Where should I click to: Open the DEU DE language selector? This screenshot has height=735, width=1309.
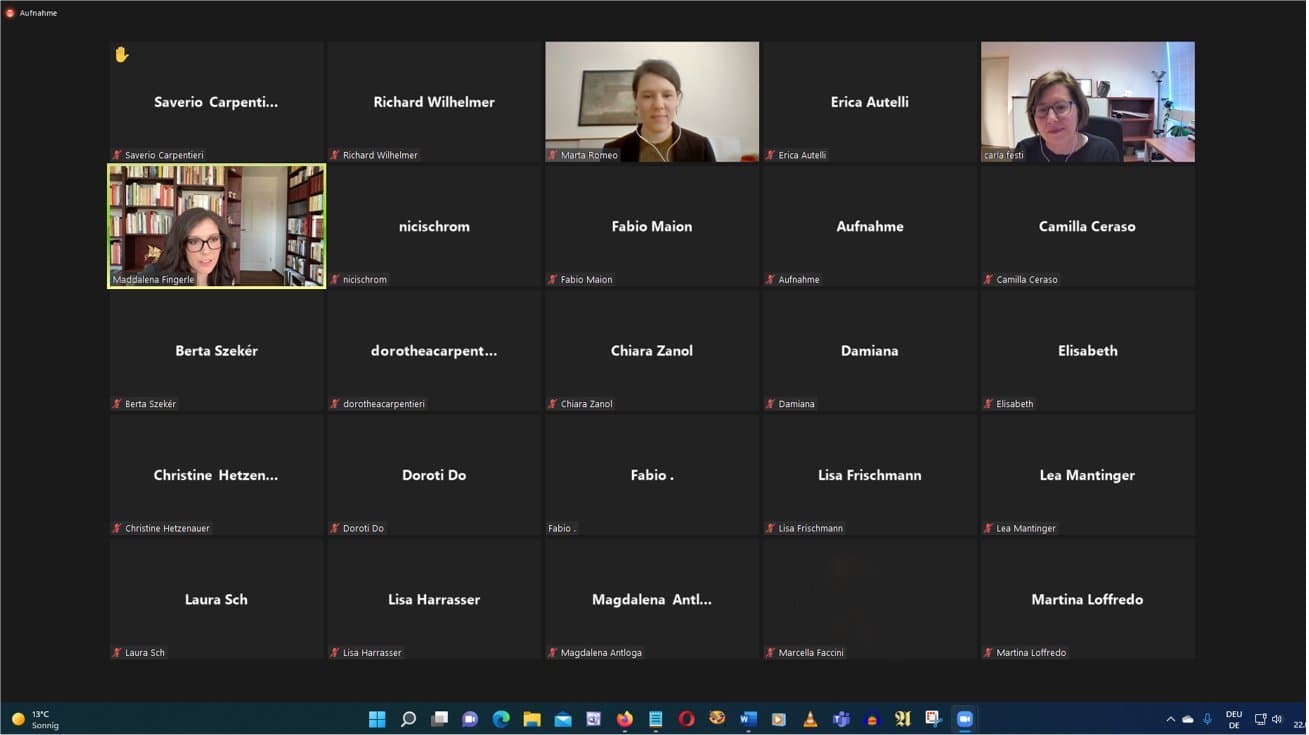[1234, 719]
